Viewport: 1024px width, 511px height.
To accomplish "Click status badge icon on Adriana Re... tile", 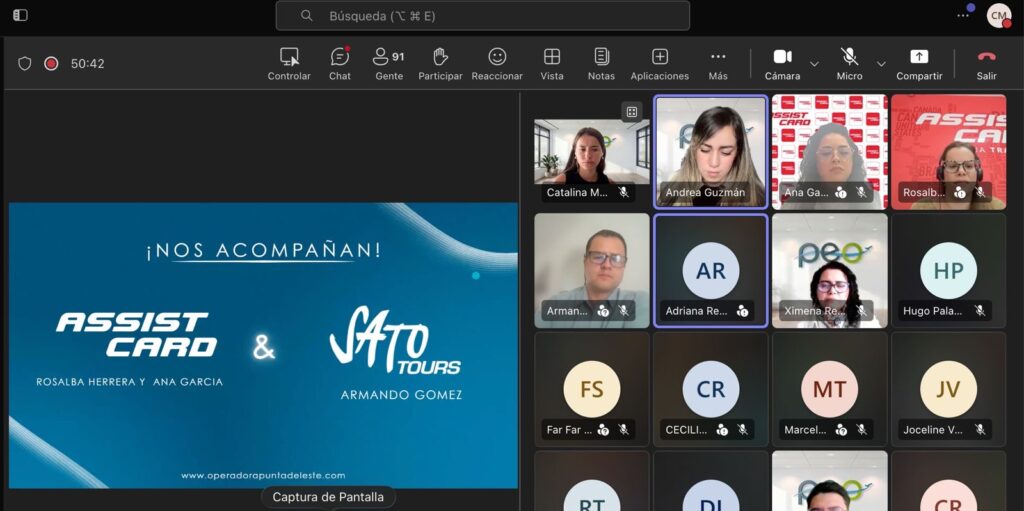I will [x=743, y=311].
